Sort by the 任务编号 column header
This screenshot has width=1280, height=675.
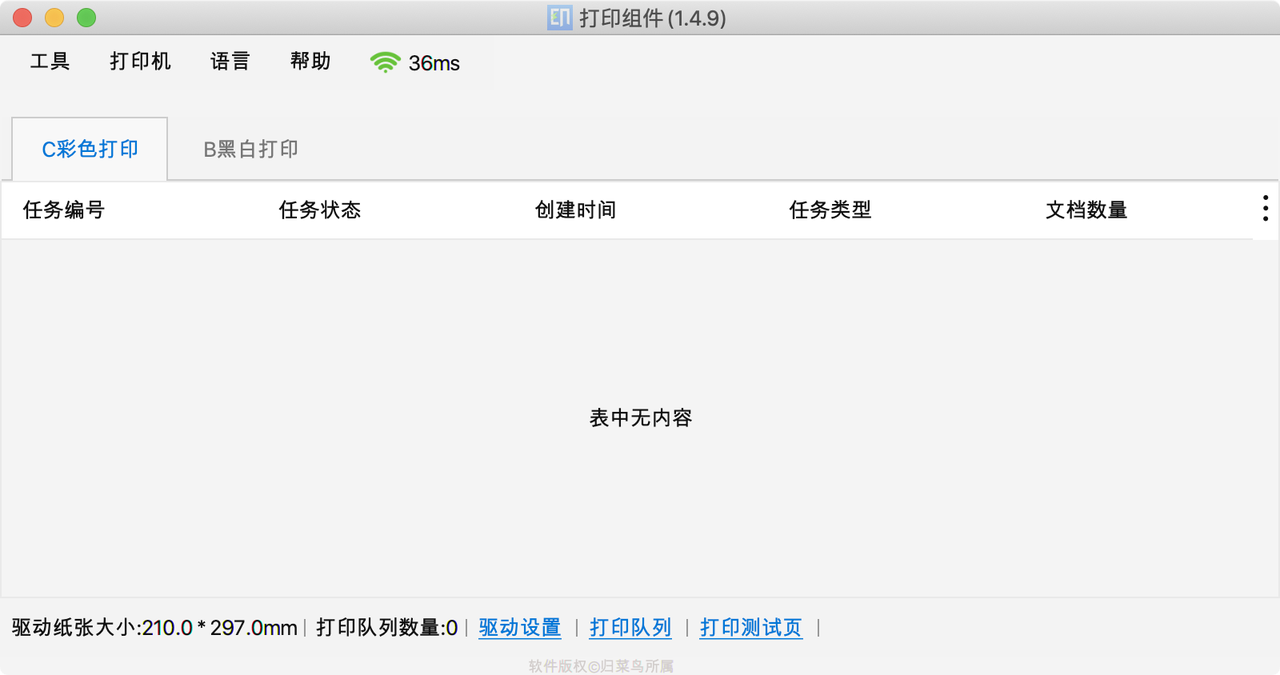point(63,209)
